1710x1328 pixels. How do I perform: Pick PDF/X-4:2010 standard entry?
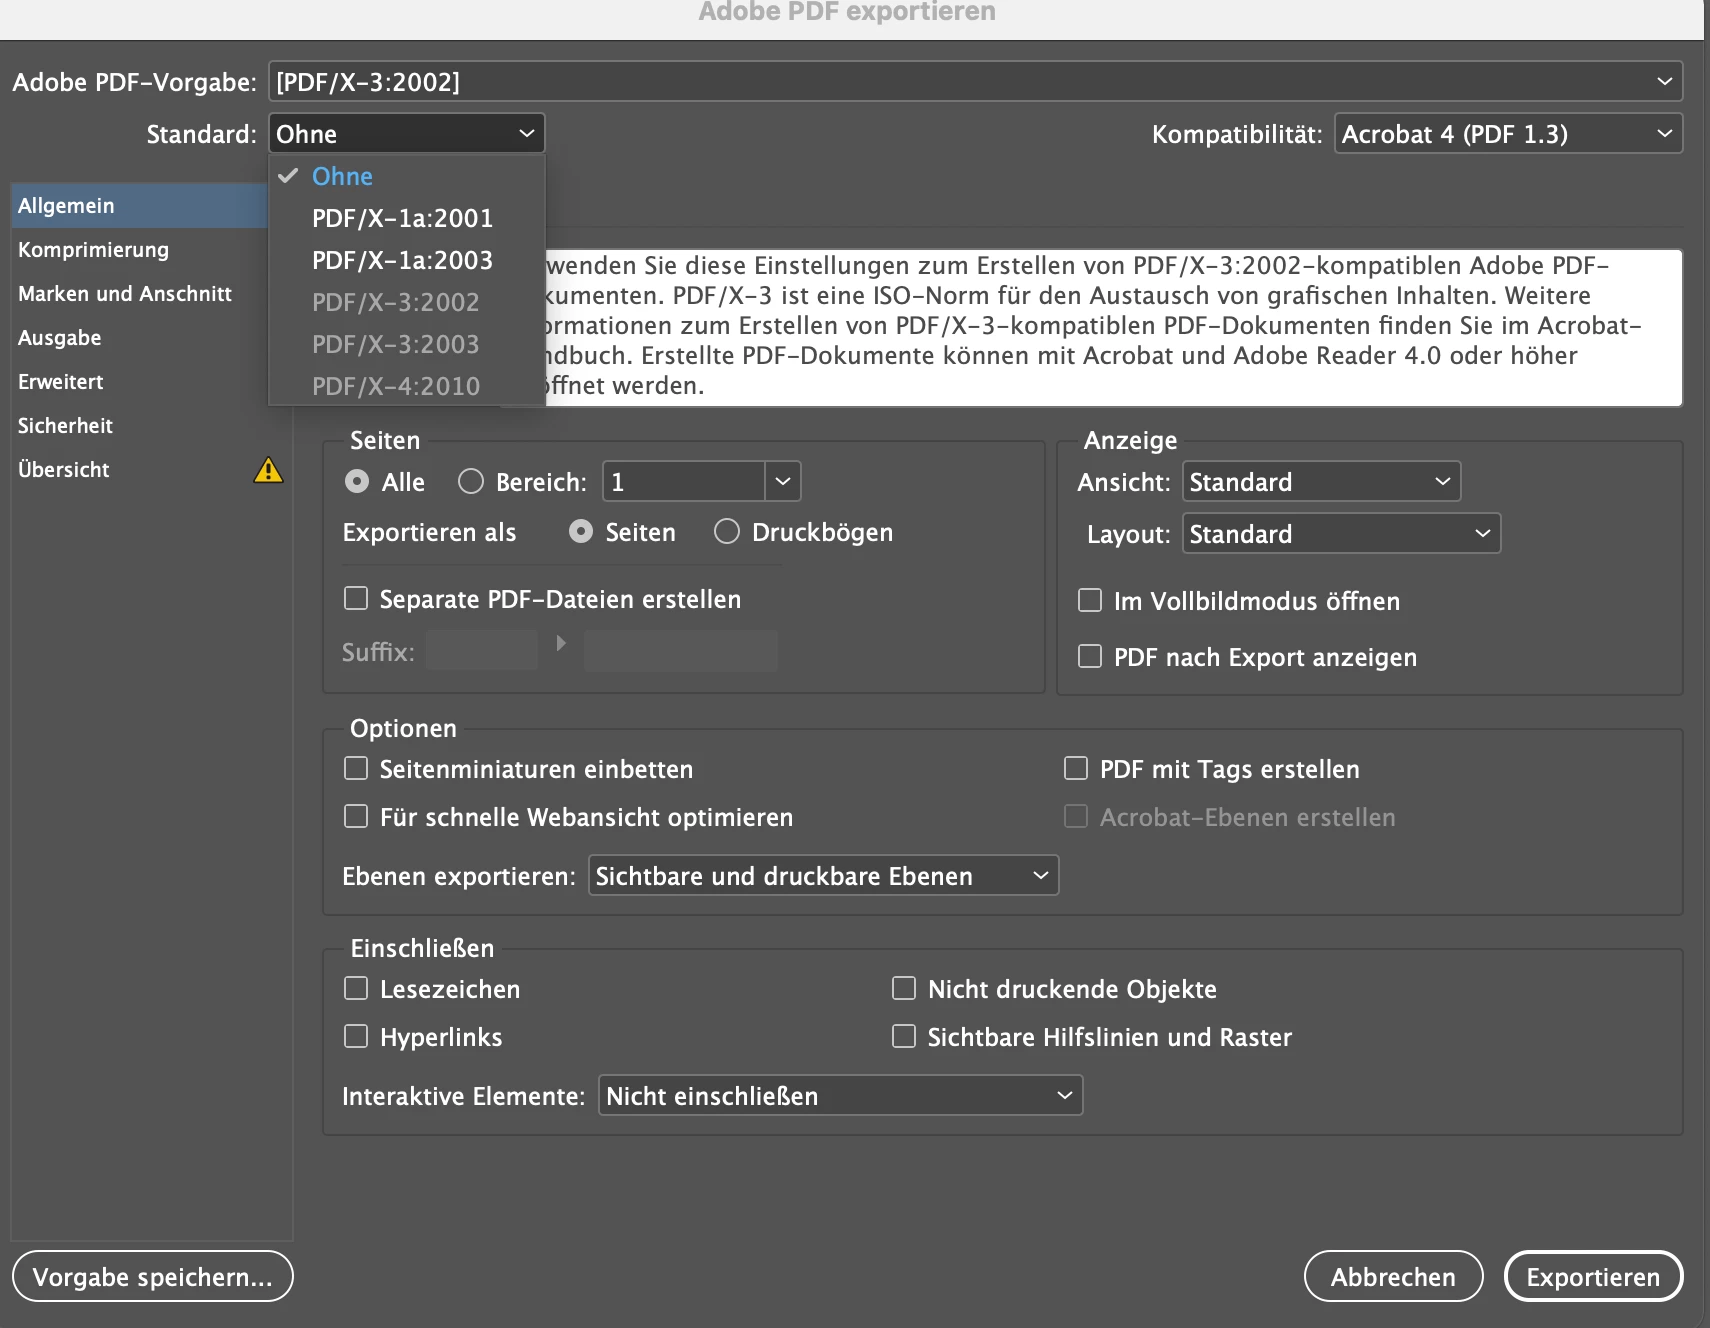[x=406, y=386]
